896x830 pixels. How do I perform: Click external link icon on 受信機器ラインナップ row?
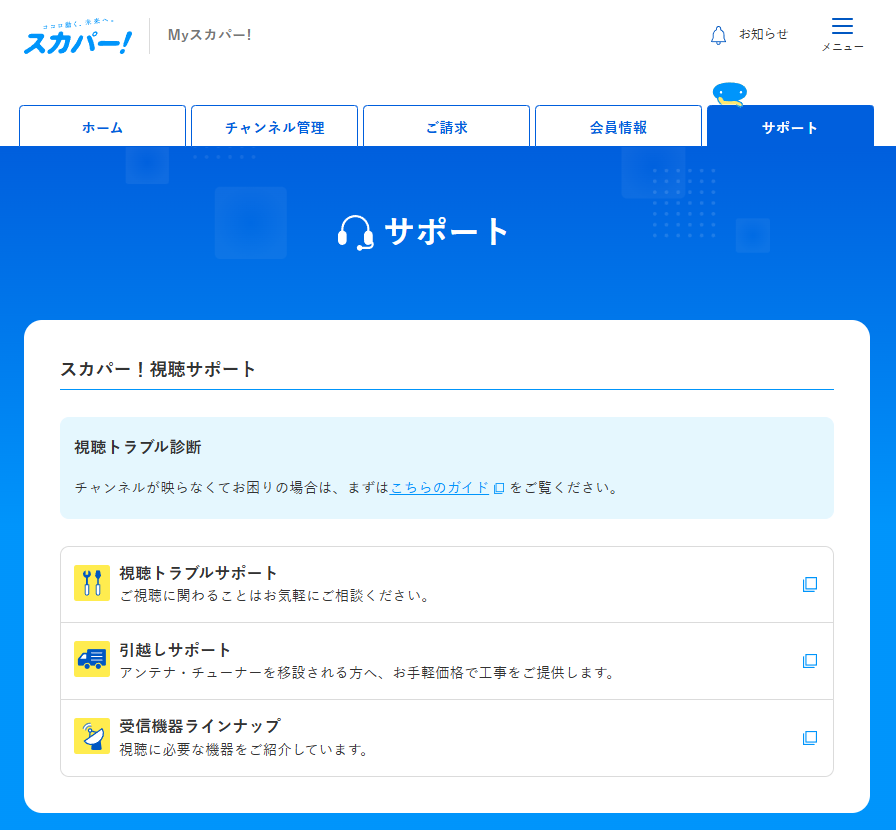coord(810,738)
